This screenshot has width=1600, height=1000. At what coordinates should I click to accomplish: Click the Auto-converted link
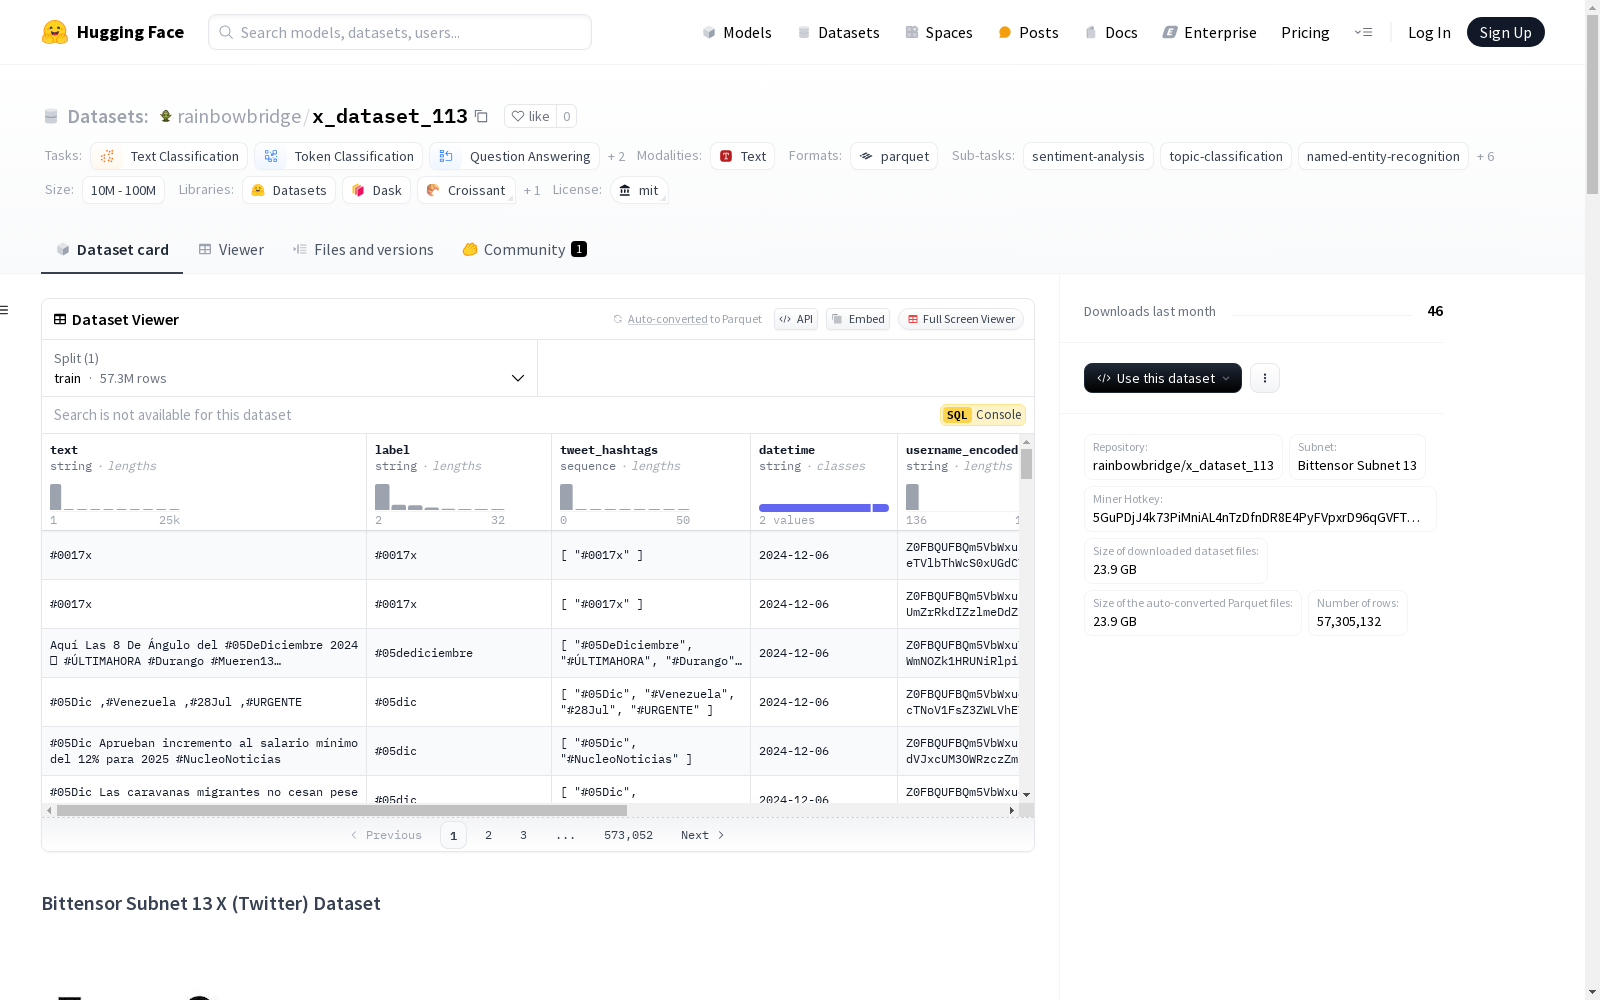point(667,320)
